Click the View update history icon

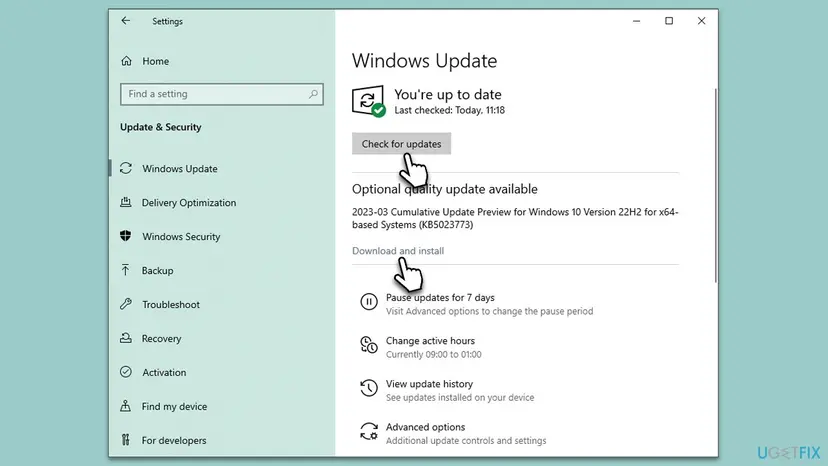(x=369, y=388)
